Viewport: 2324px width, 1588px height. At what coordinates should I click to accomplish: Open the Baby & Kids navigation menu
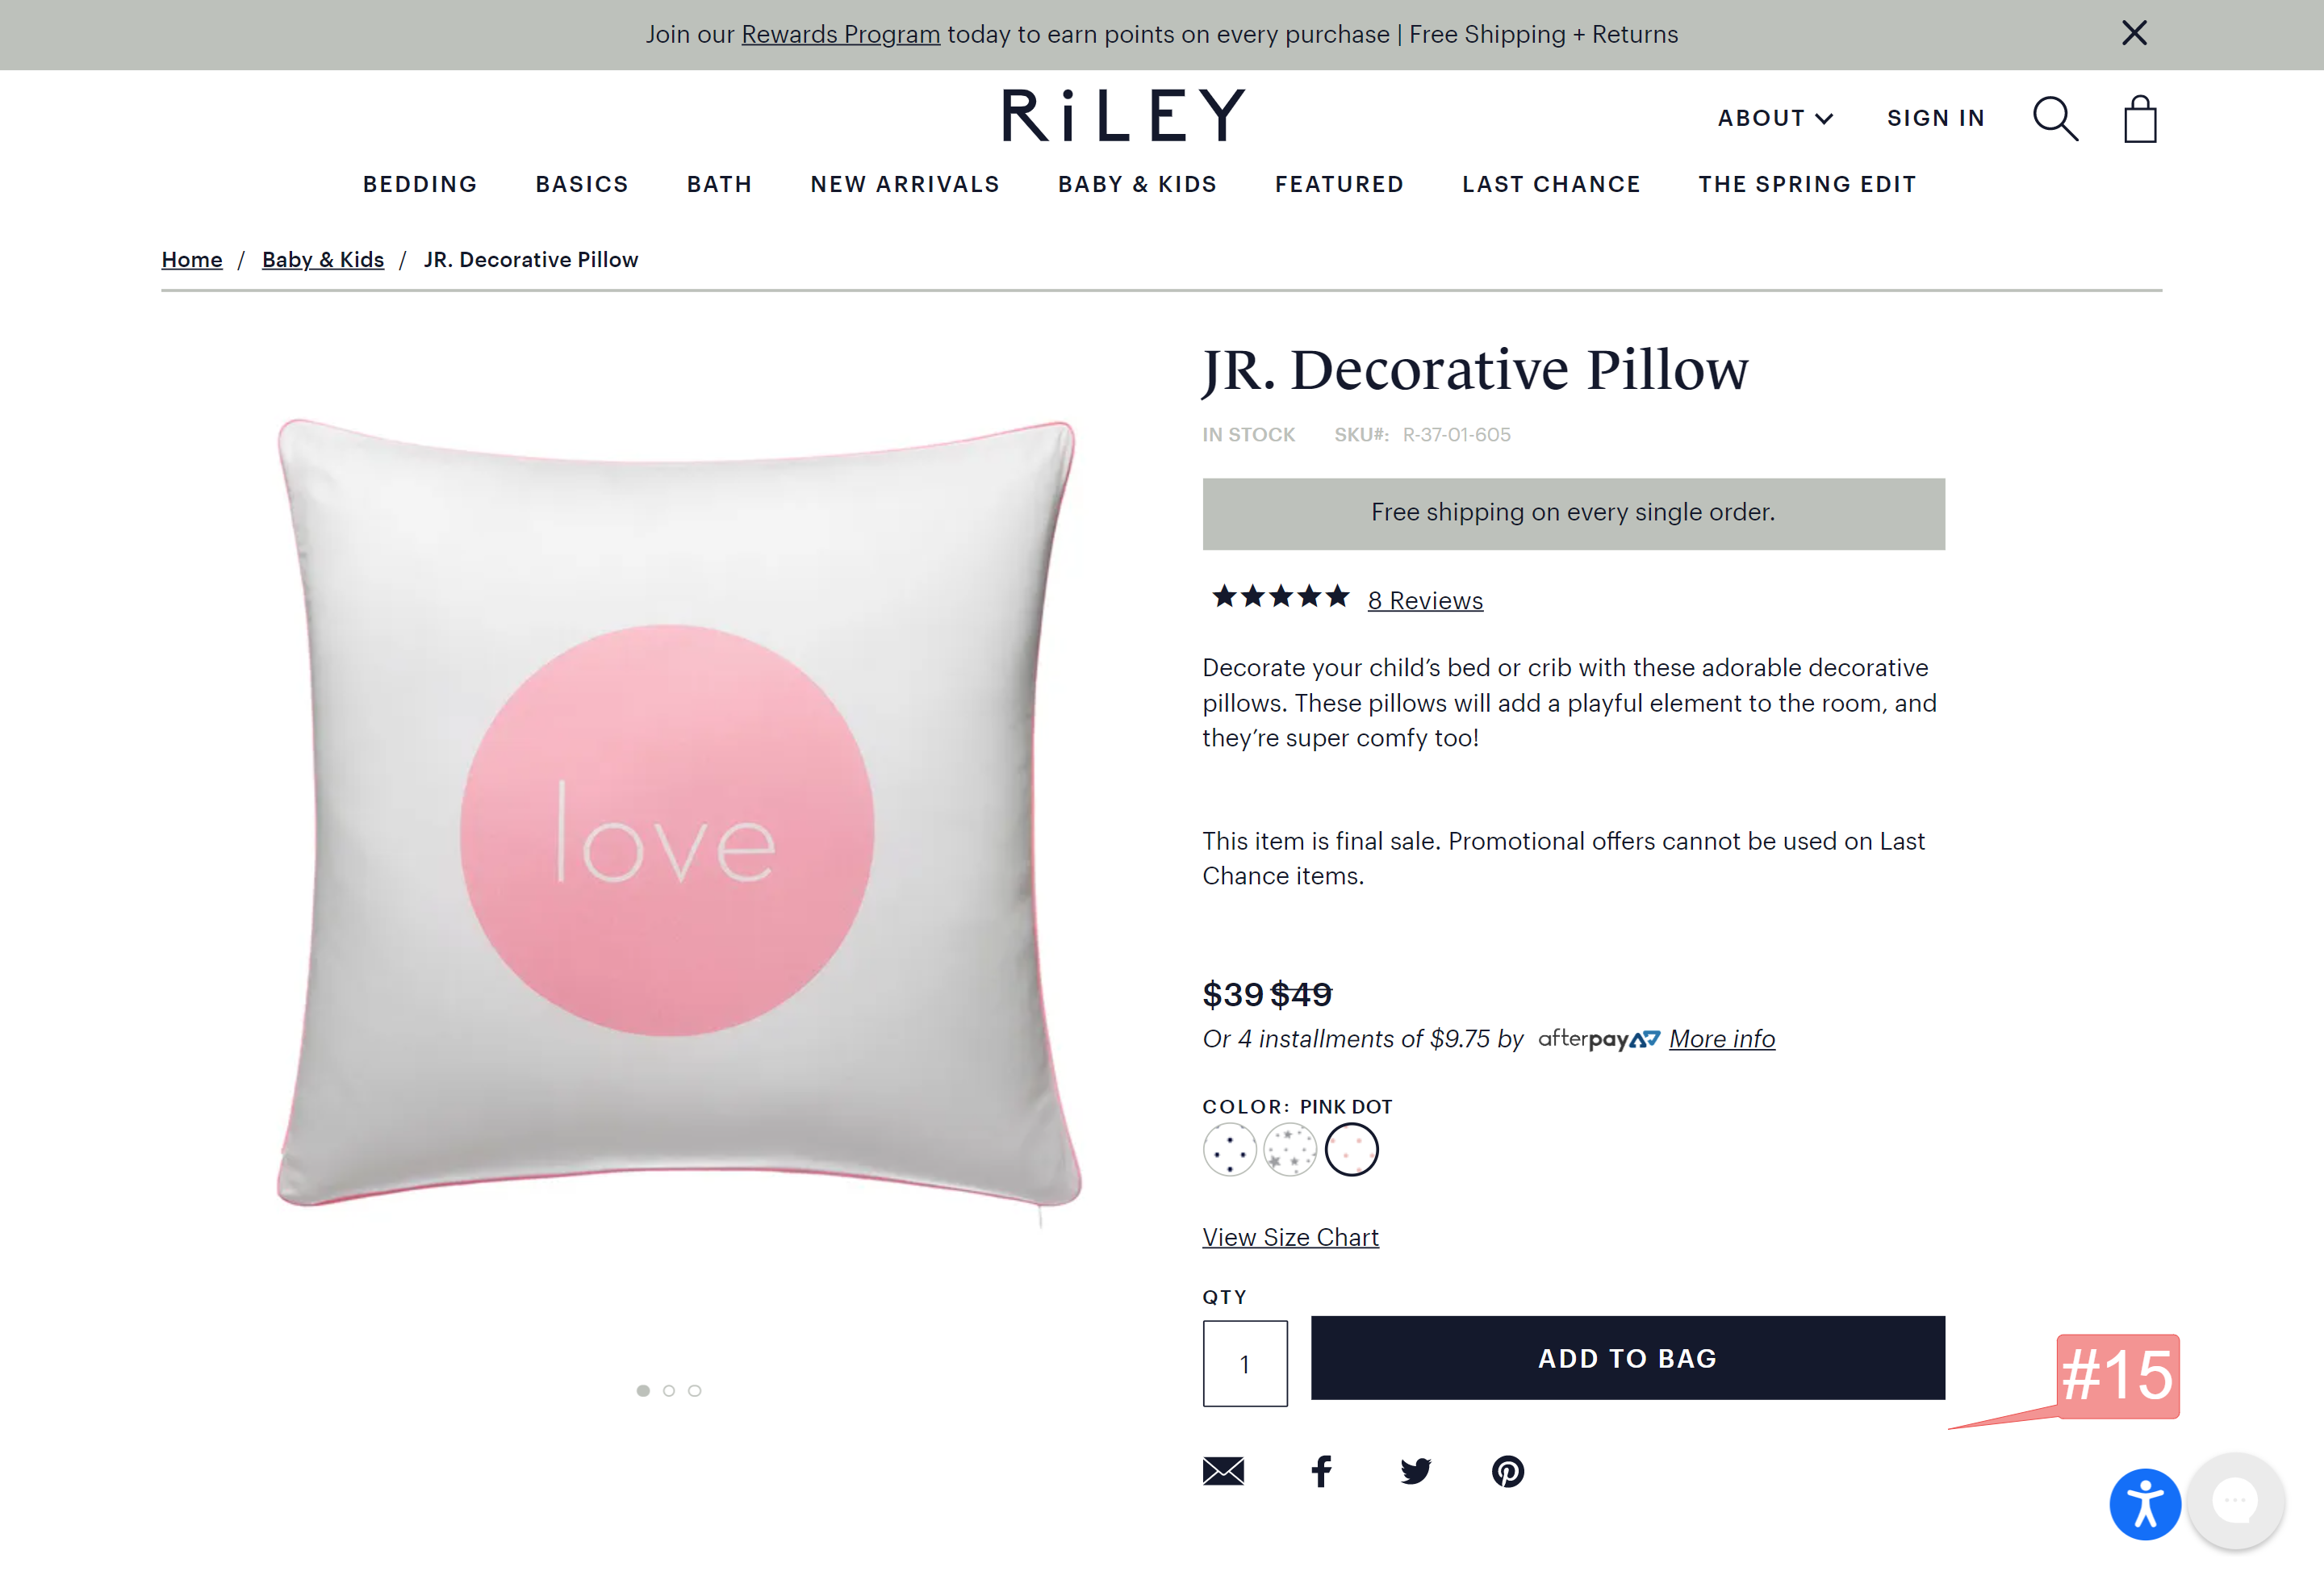pyautogui.click(x=1137, y=184)
